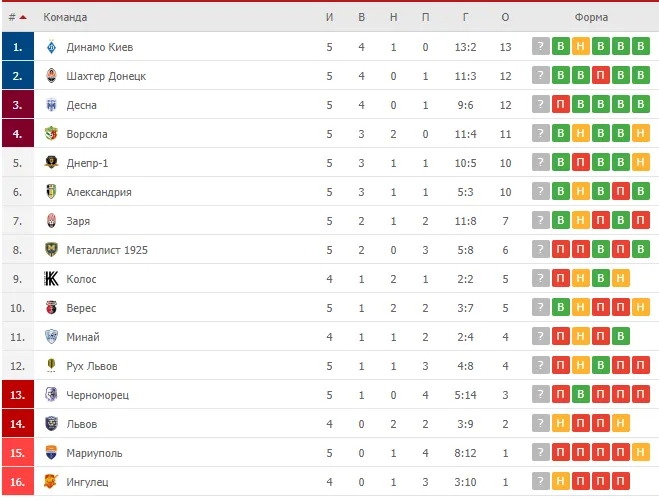Sort standings by the Г goals column
Screen dimensions: 659x501
point(465,17)
